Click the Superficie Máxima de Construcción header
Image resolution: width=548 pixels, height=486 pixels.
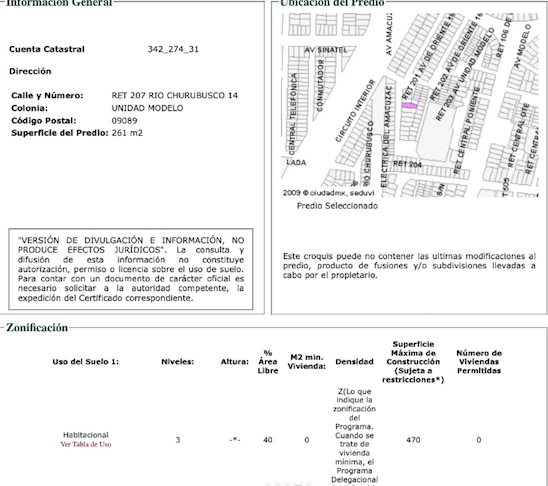point(413,362)
